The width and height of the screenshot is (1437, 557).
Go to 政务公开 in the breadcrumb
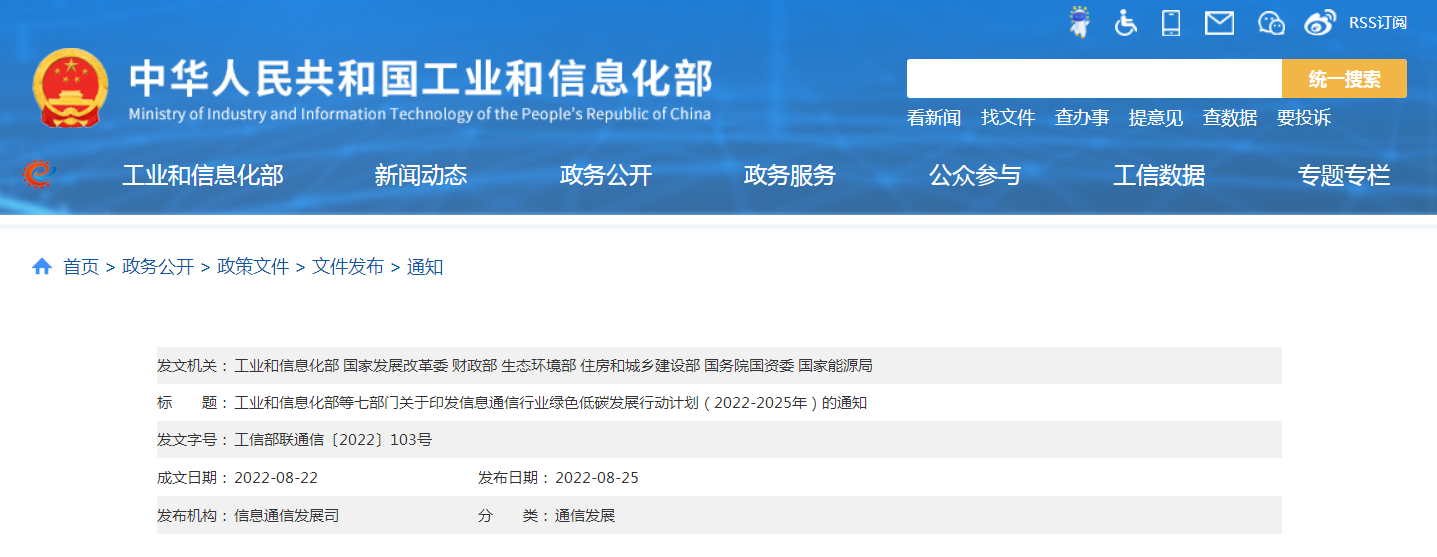158,267
